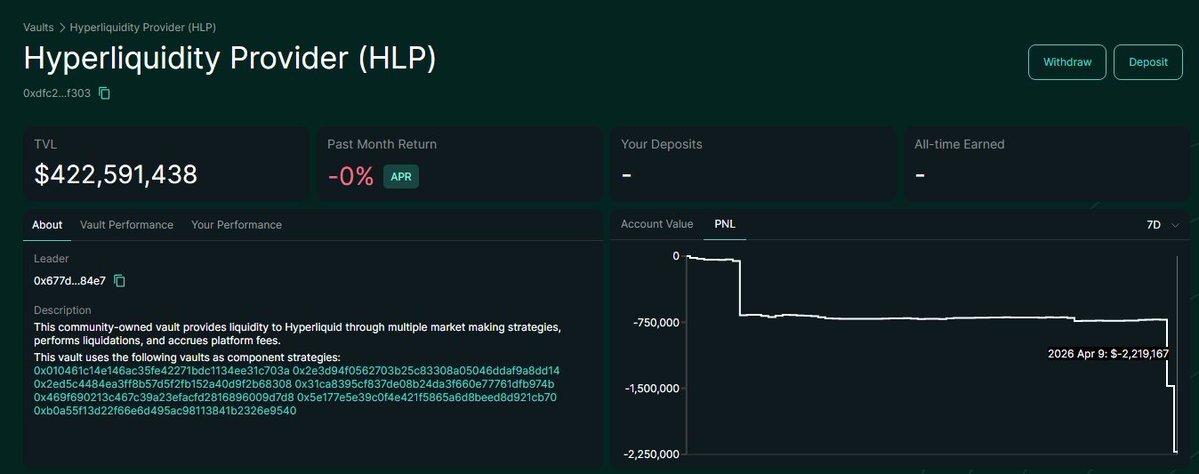Viewport: 1199px width, 474px height.
Task: Open component vault 0x469f690213c467c39a23efacfd2816896009d7d8
Action: click(x=164, y=398)
